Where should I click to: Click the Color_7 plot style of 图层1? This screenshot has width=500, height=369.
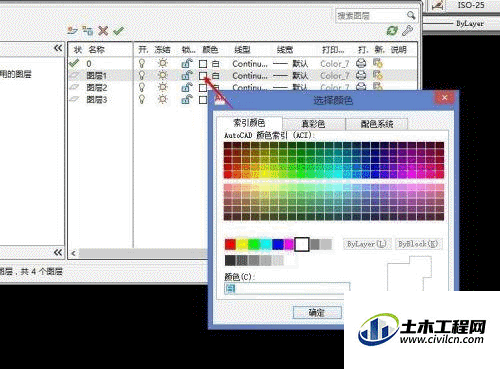point(335,76)
